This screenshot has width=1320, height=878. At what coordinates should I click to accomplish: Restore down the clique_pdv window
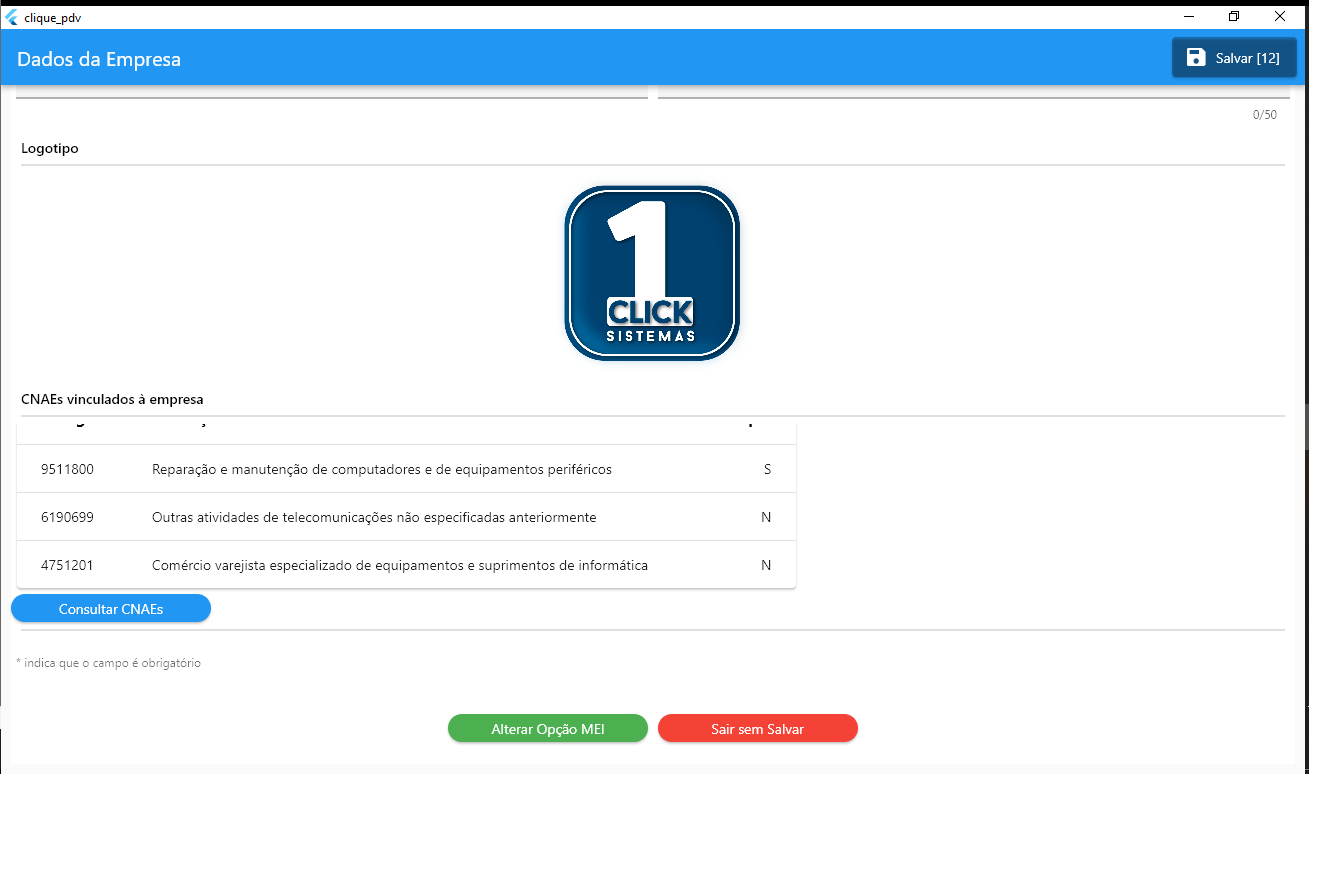[x=1235, y=16]
